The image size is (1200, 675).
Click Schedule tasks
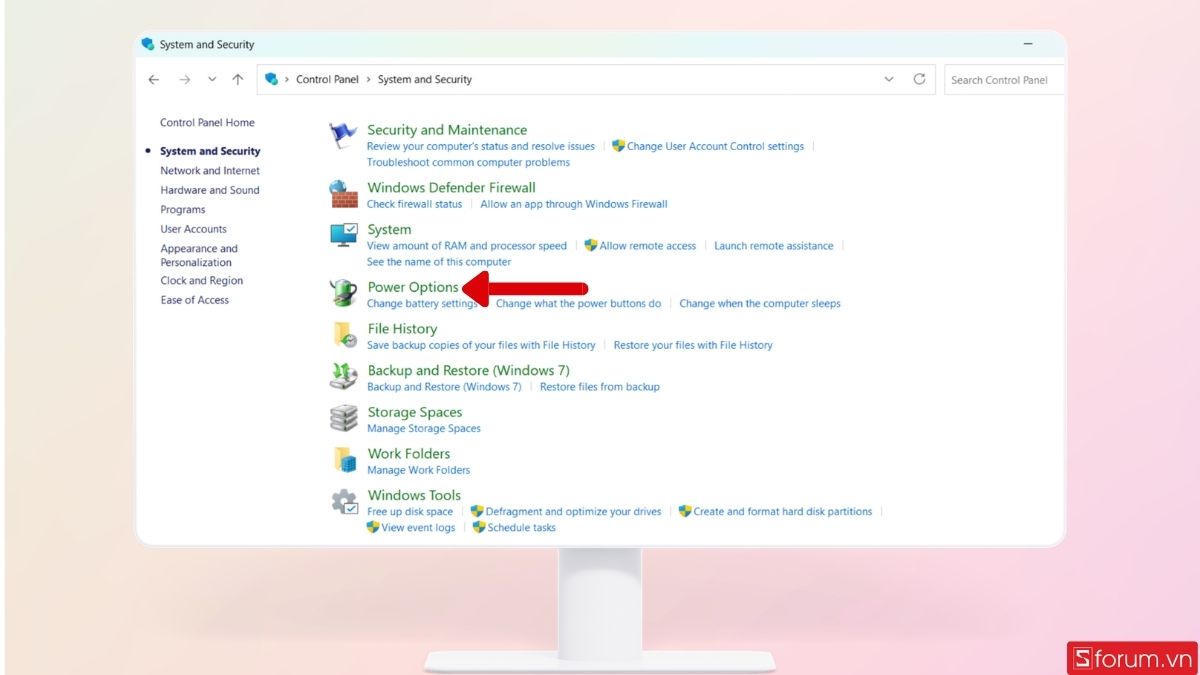(522, 527)
